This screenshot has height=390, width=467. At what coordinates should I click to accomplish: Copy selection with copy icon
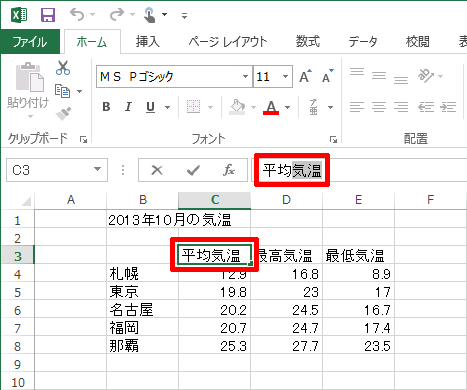coord(62,91)
